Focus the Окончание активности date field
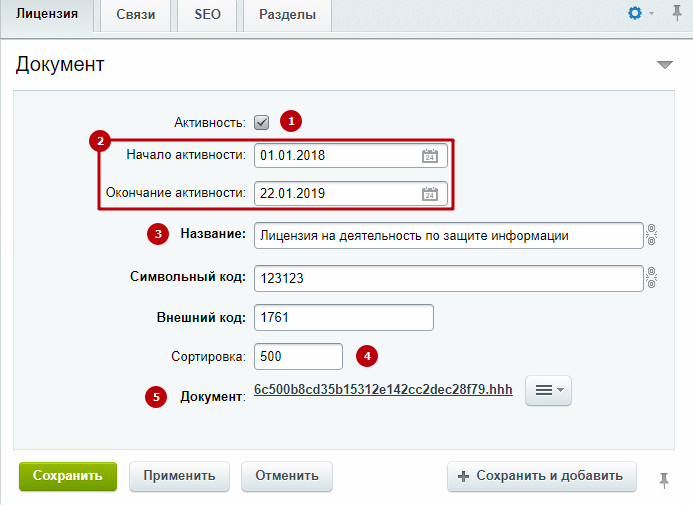The image size is (693, 505). click(x=351, y=194)
